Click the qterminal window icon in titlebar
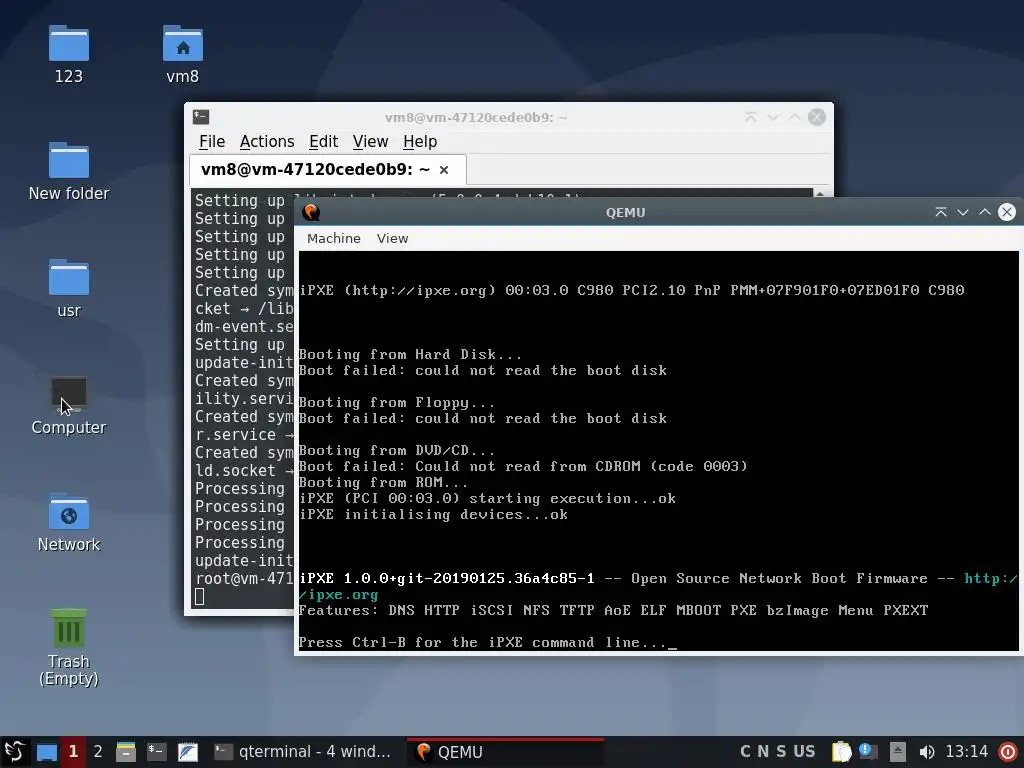Image resolution: width=1024 pixels, height=768 pixels. tap(201, 117)
